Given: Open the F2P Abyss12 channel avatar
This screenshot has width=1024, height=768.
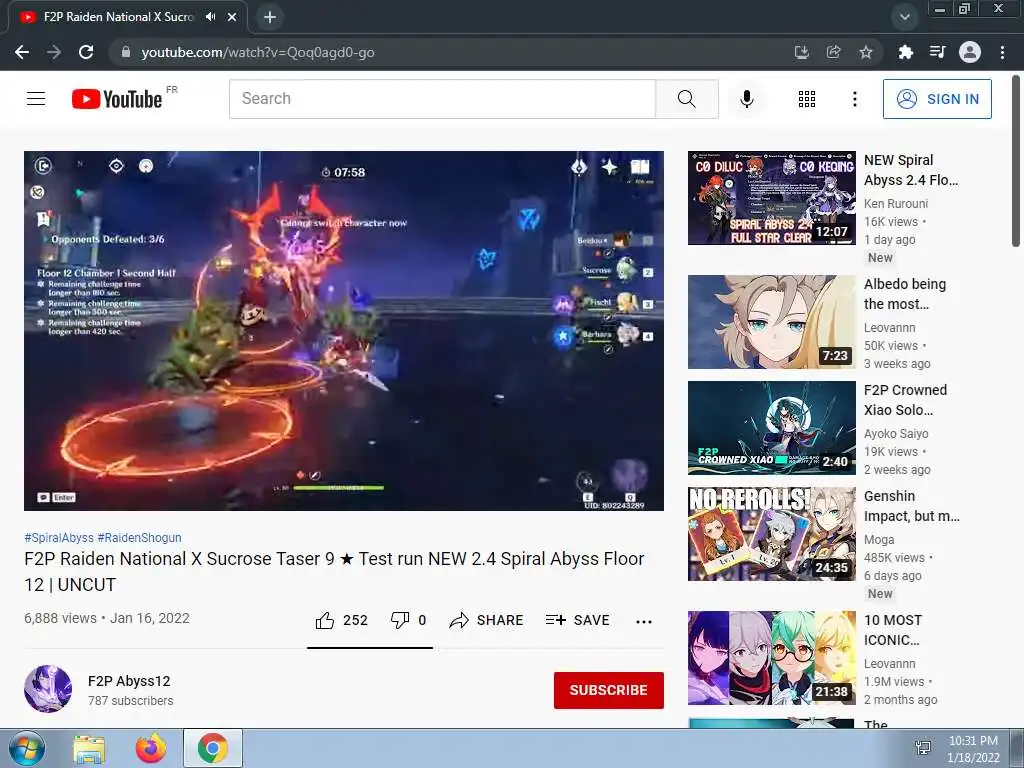Looking at the screenshot, I should 48,689.
